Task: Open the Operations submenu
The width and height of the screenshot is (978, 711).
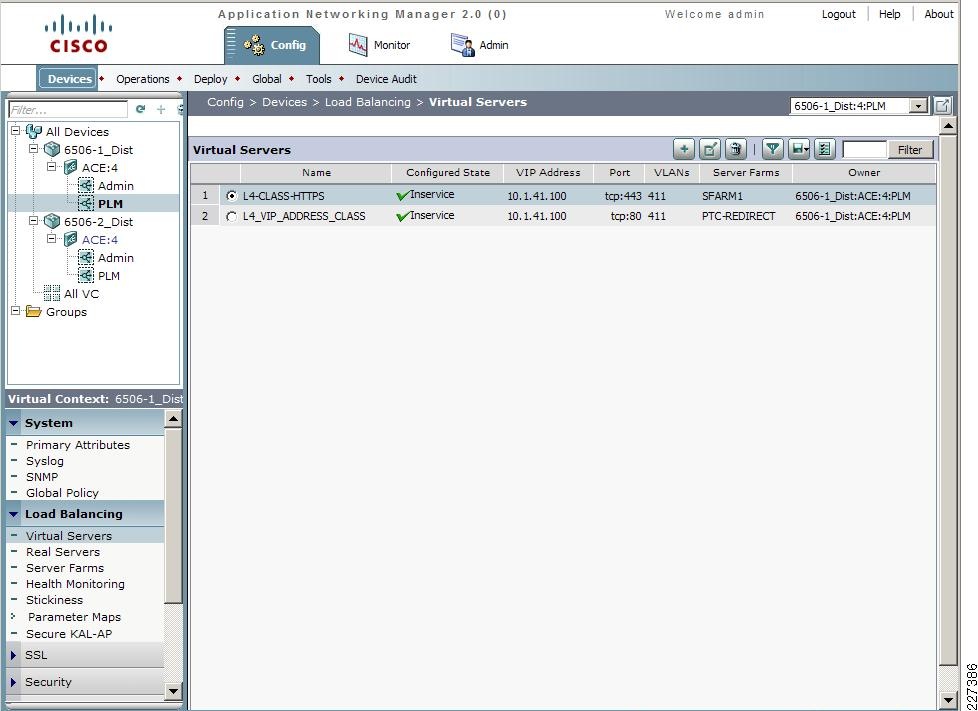Action: click(x=143, y=79)
